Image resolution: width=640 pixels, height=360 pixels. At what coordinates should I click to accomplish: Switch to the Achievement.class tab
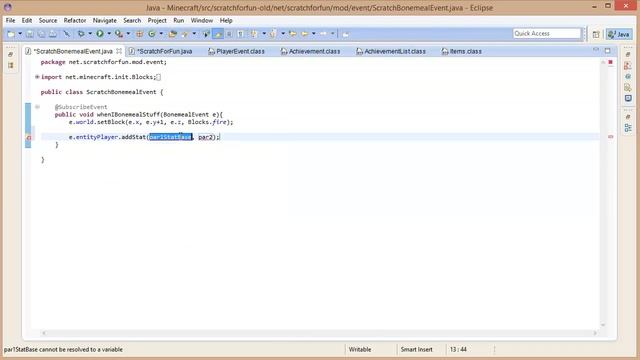[x=310, y=51]
